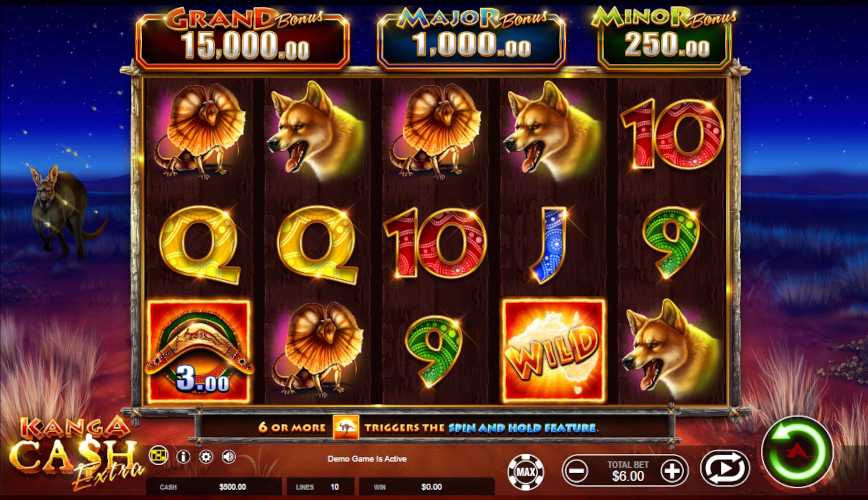The height and width of the screenshot is (500, 868).
Task: Click the Lines 10 indicator
Action: [x=321, y=487]
